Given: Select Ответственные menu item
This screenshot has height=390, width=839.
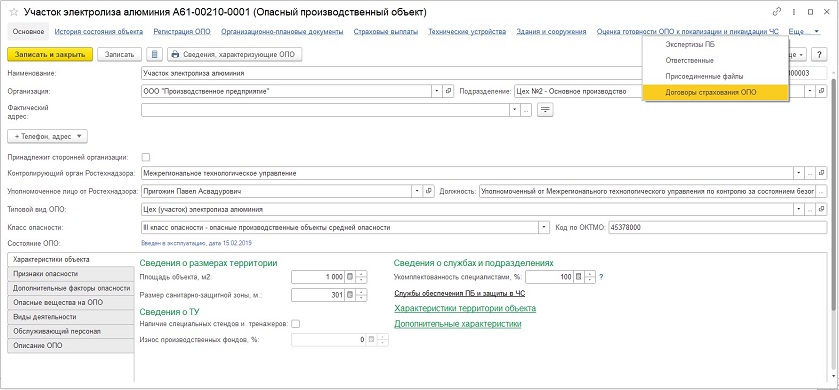Looking at the screenshot, I should click(x=715, y=60).
